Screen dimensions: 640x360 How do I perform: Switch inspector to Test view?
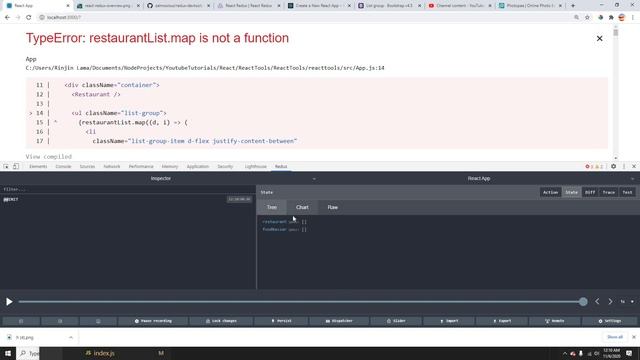coord(627,192)
